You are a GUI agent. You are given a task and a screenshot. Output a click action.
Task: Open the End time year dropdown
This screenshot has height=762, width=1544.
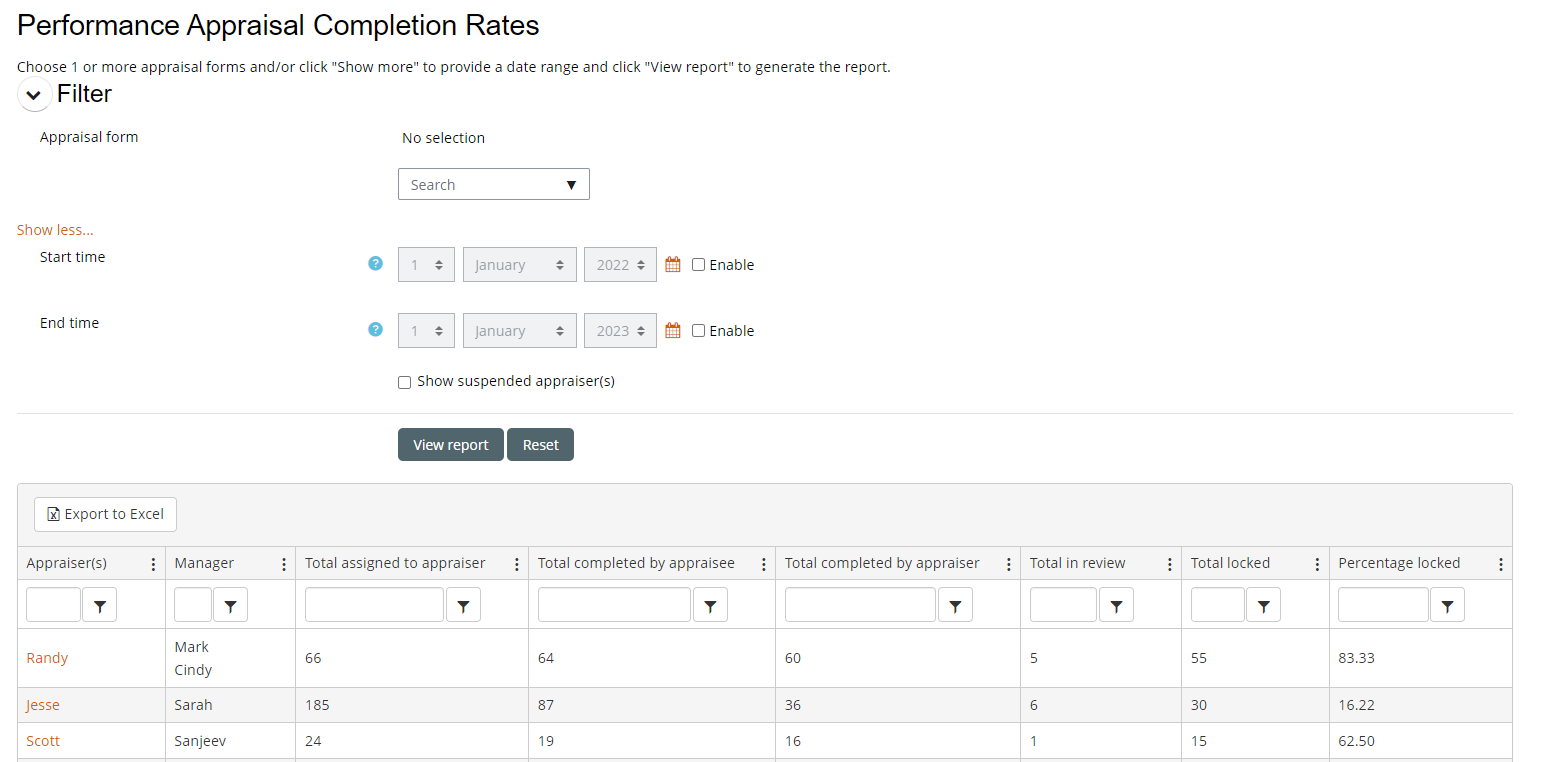click(x=620, y=331)
